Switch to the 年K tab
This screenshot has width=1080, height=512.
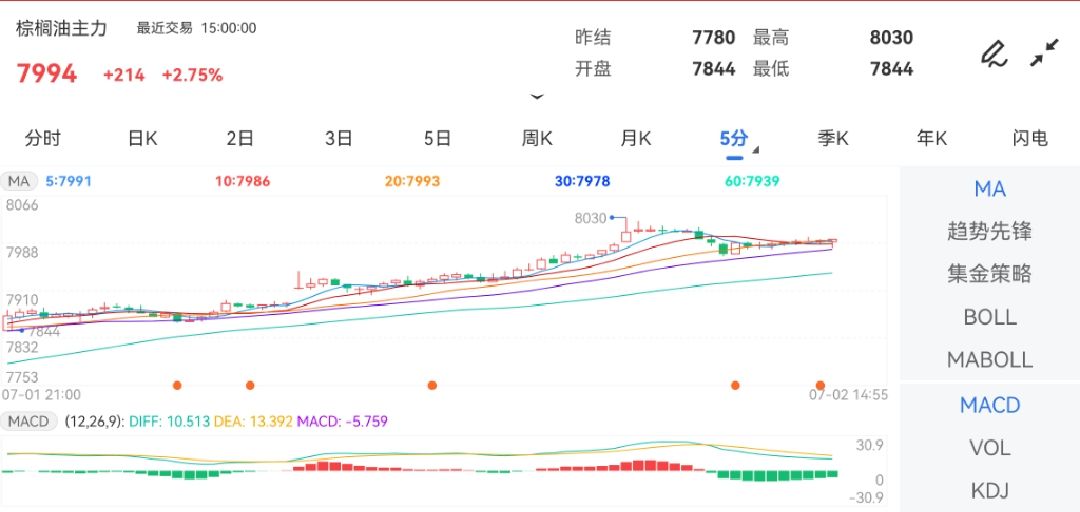point(931,139)
